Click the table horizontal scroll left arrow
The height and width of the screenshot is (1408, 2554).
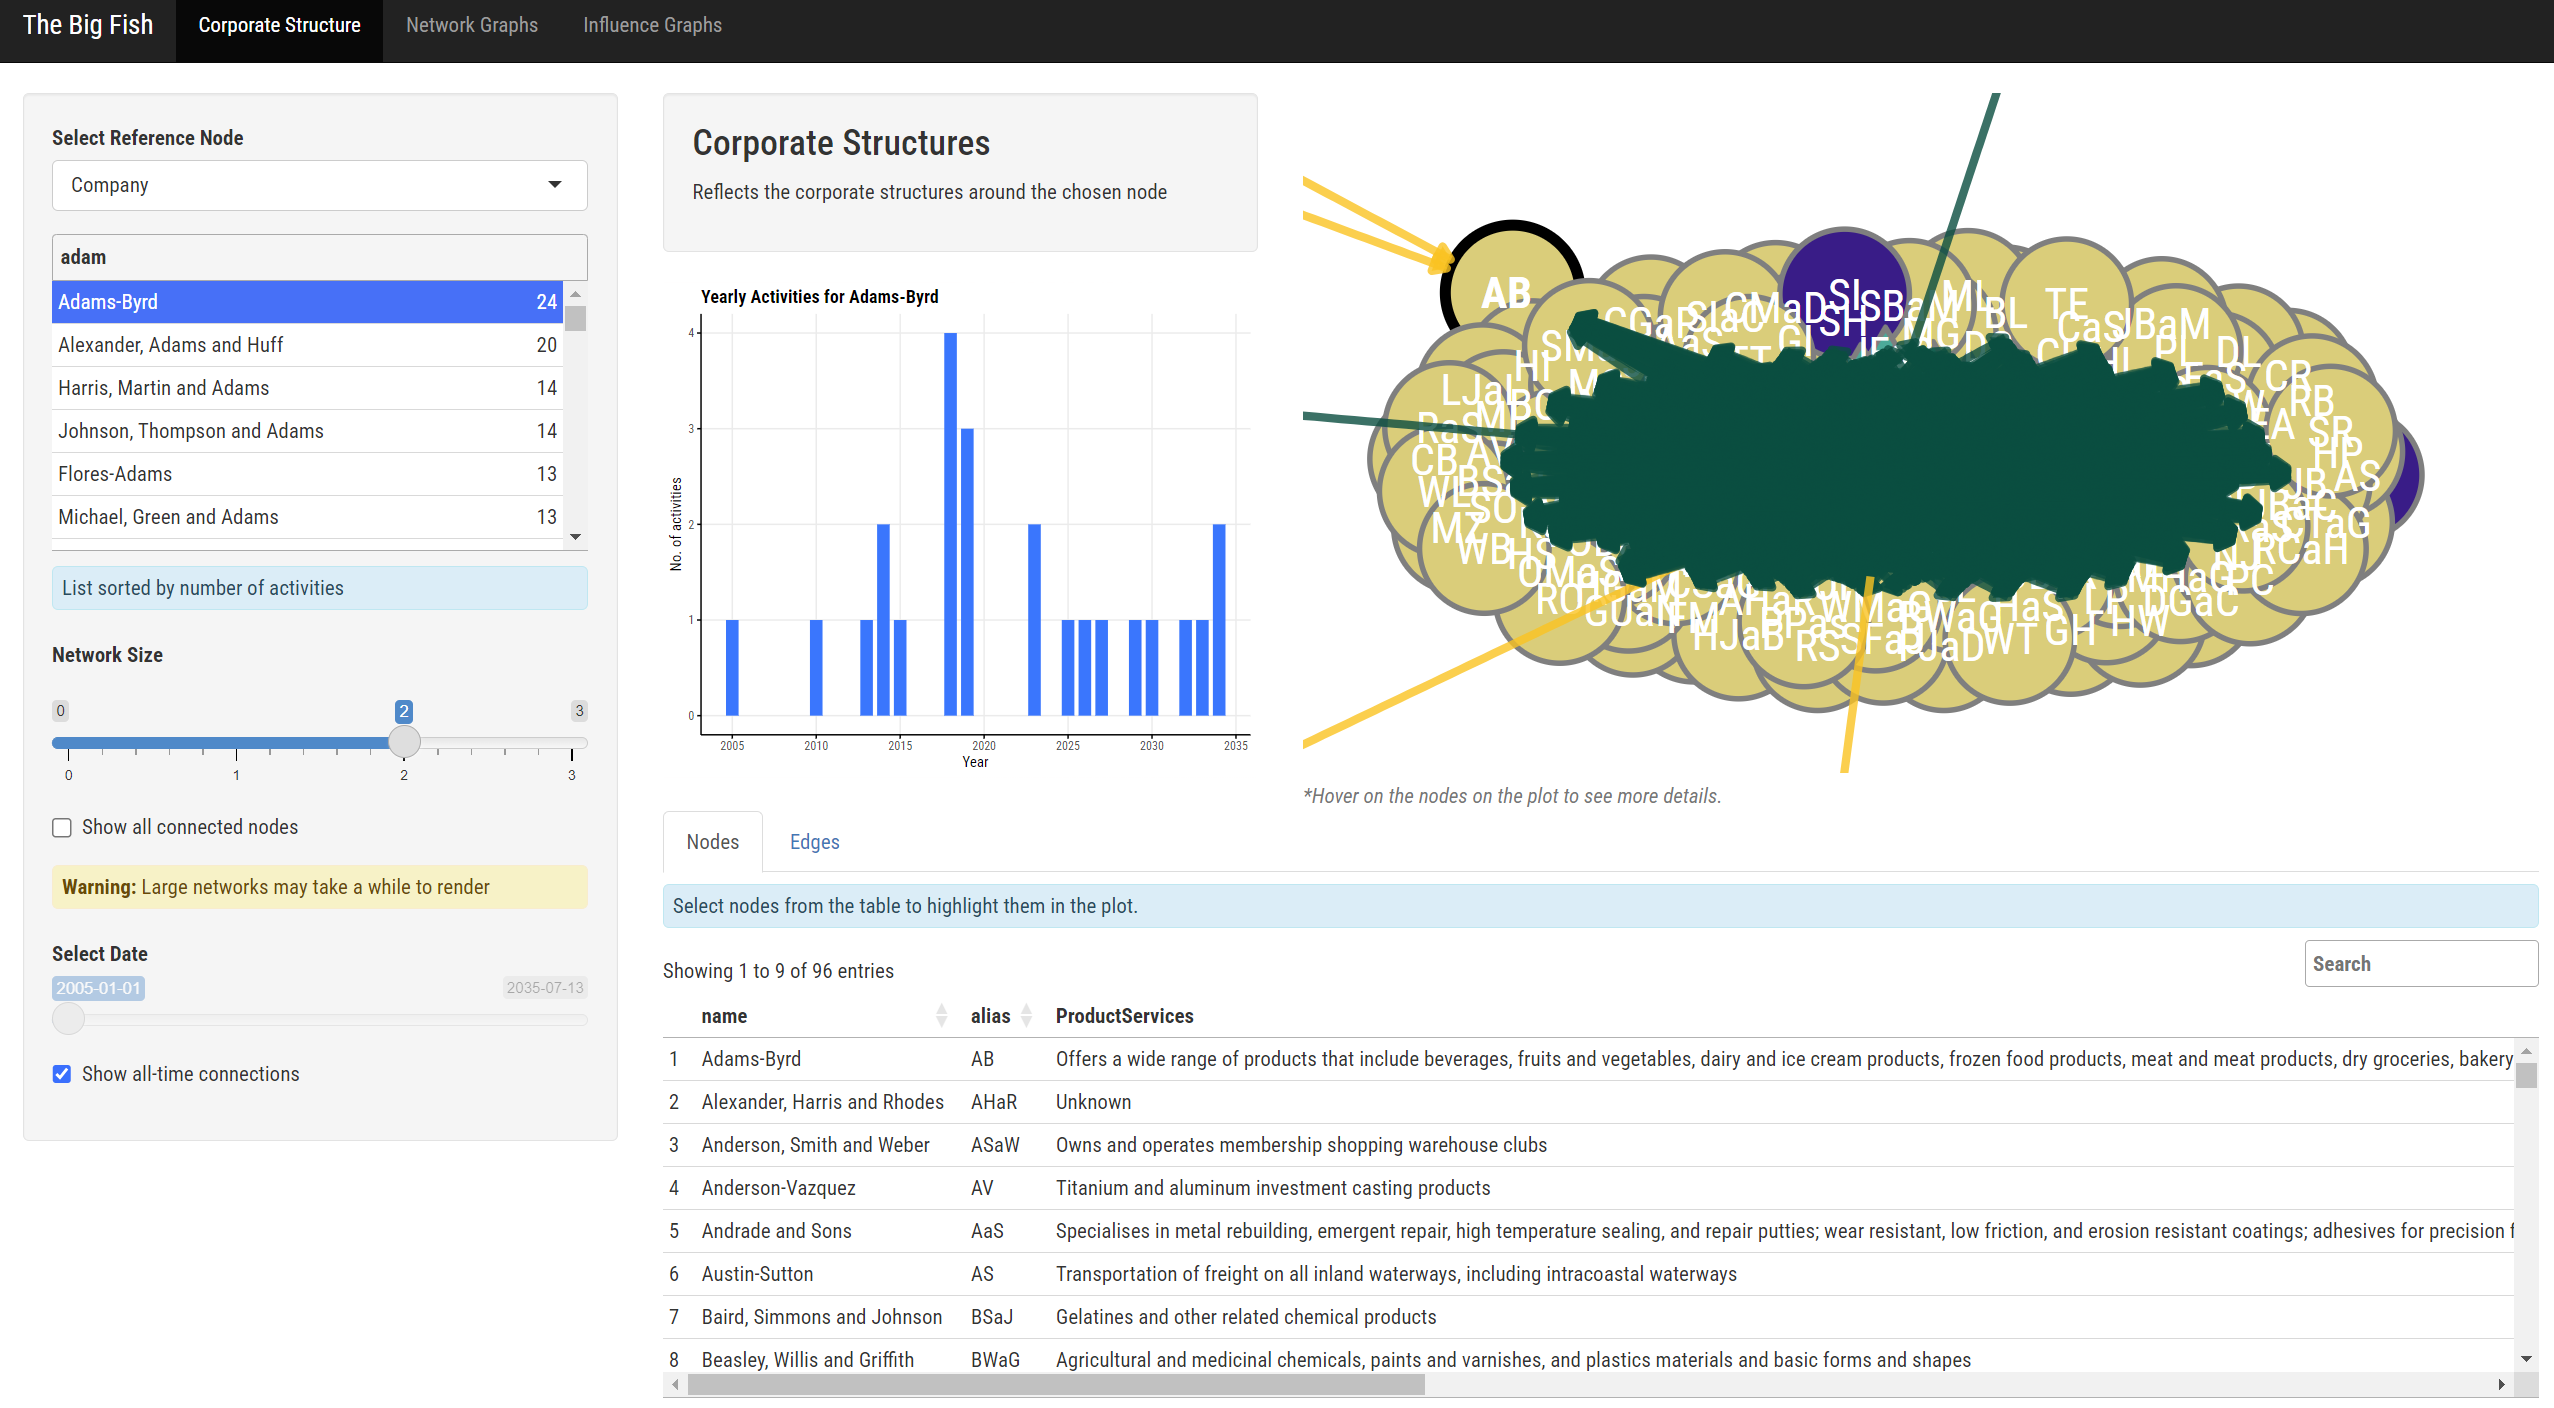676,1385
